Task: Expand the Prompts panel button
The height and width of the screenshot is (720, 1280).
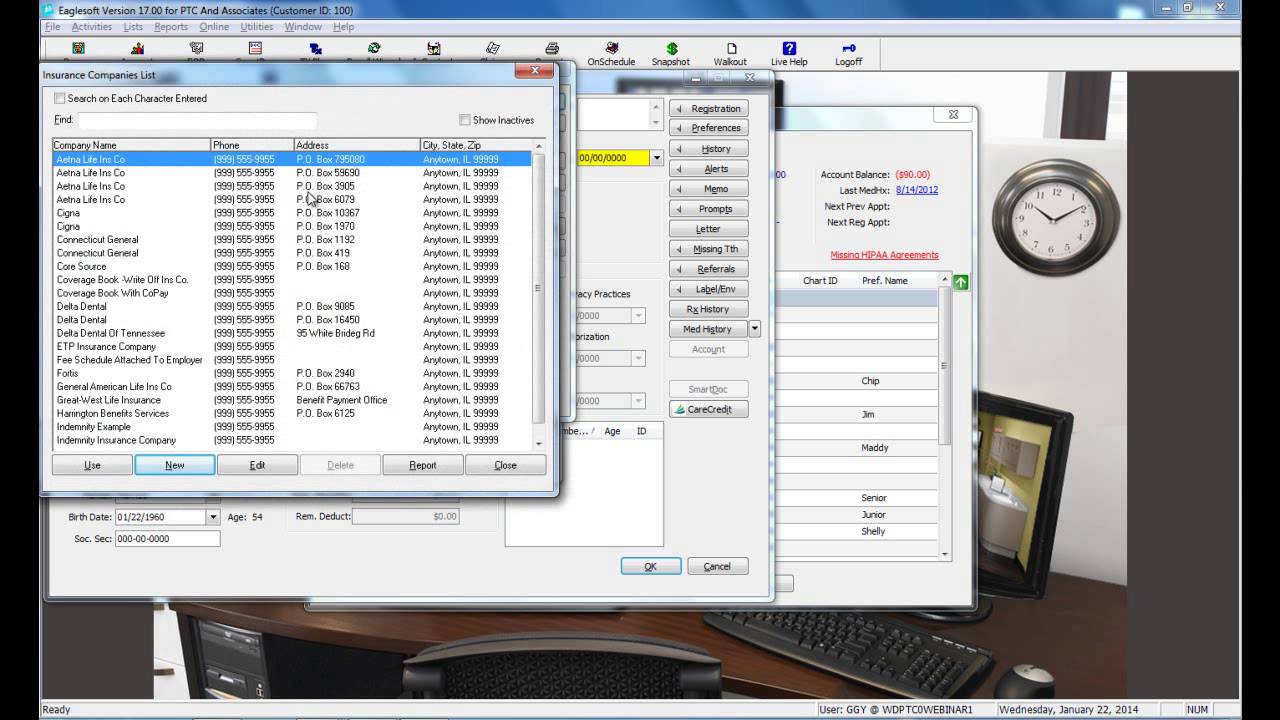Action: [x=709, y=209]
